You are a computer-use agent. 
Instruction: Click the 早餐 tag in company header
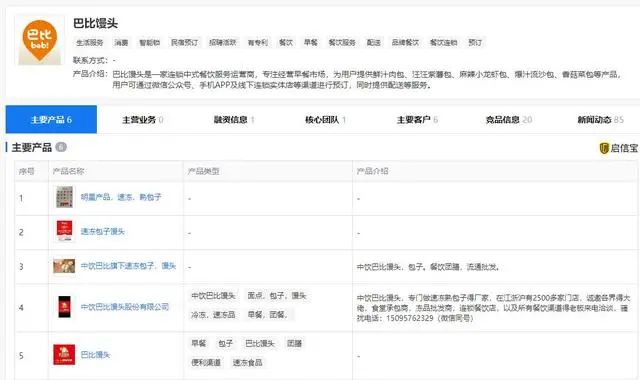pos(311,42)
